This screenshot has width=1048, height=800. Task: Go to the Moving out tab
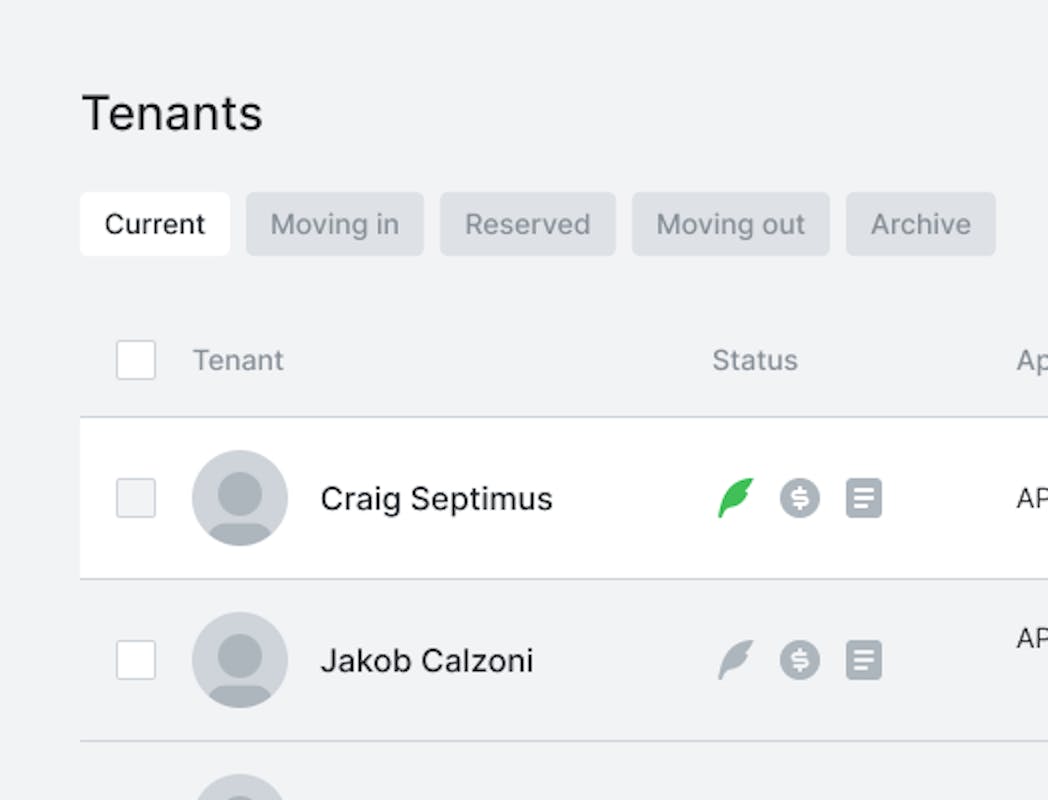[731, 224]
